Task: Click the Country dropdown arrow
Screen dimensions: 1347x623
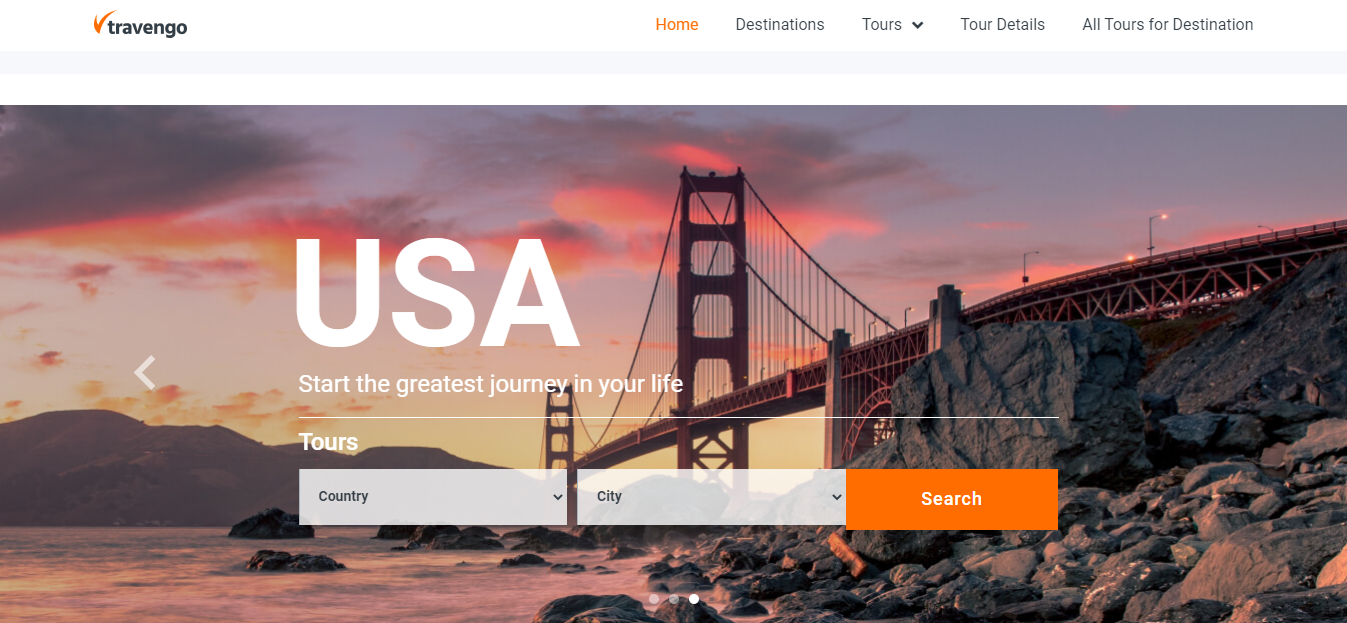Action: 558,497
